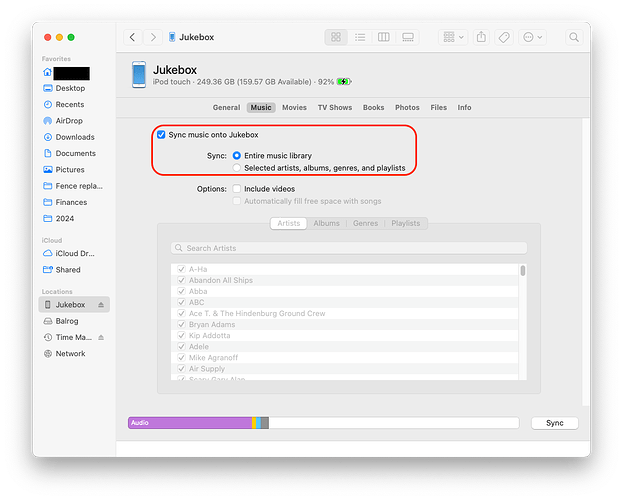The image size is (623, 500).
Task: Click the artist list scrollbar thumb
Action: (x=523, y=271)
